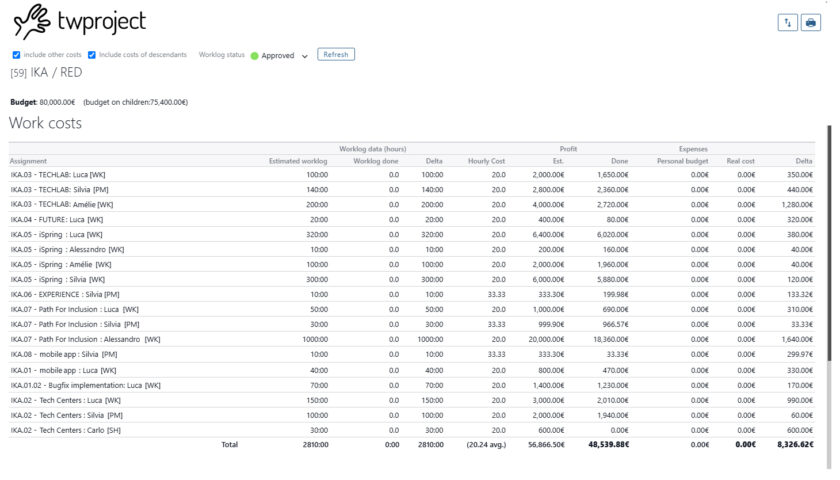This screenshot has width=840, height=480.
Task: Select row 'IKA.03 - TECHLAB: Silvia [PM]'
Action: [411, 190]
